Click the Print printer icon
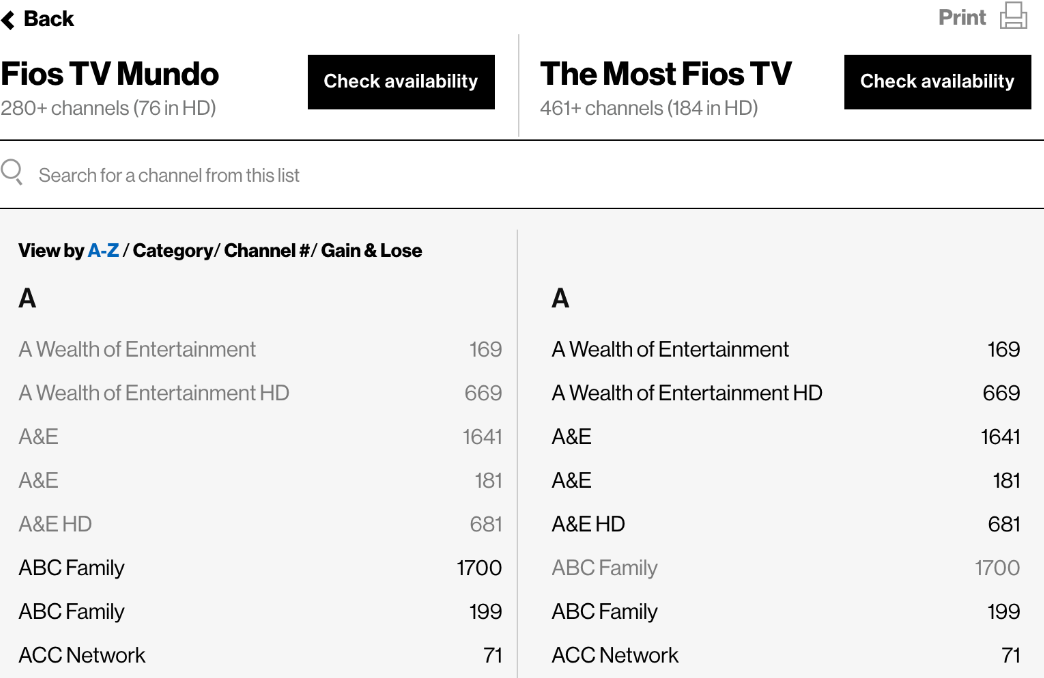The height and width of the screenshot is (678, 1044). [1015, 16]
